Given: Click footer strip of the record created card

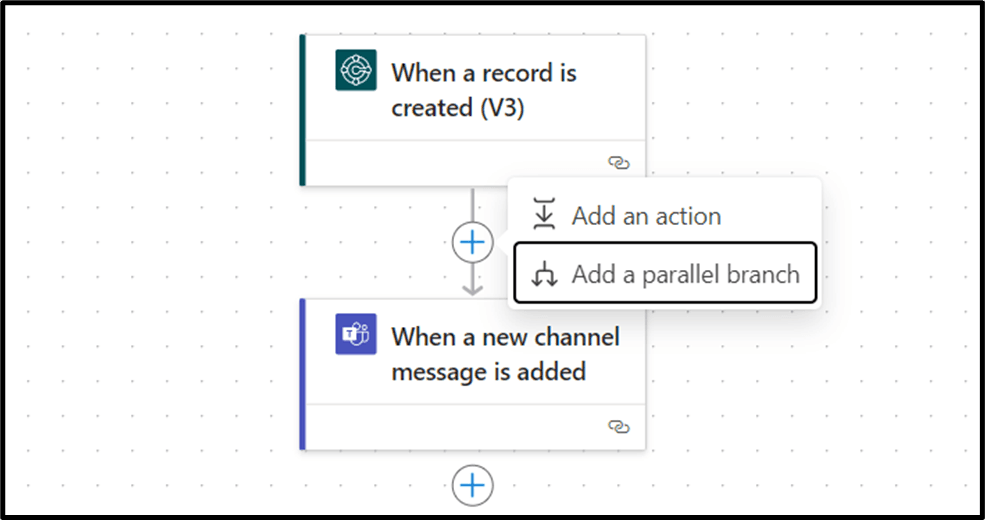Looking at the screenshot, I should [x=450, y=163].
